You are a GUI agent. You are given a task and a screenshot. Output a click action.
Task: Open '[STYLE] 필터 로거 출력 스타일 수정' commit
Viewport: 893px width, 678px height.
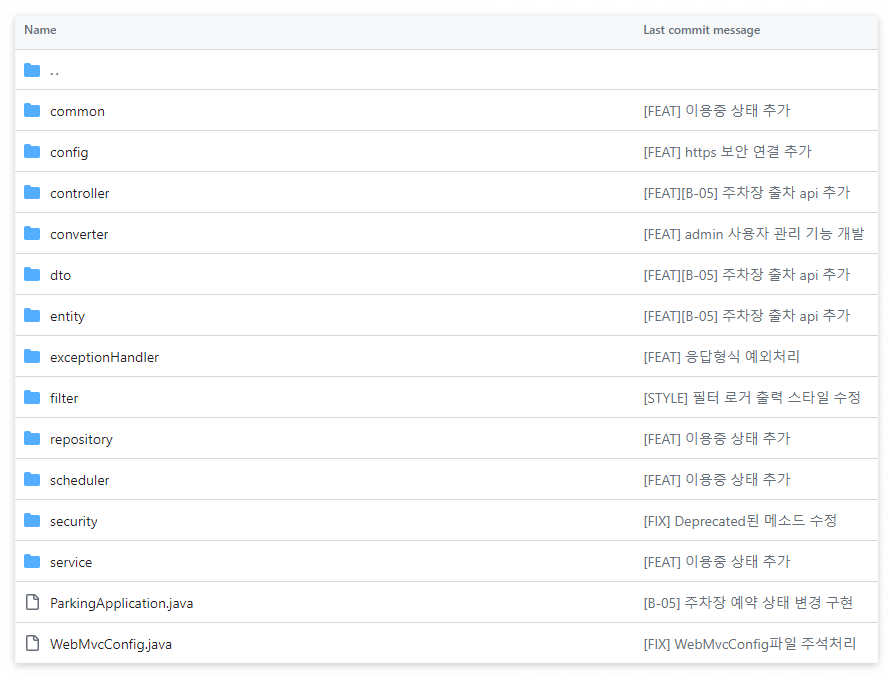point(752,398)
